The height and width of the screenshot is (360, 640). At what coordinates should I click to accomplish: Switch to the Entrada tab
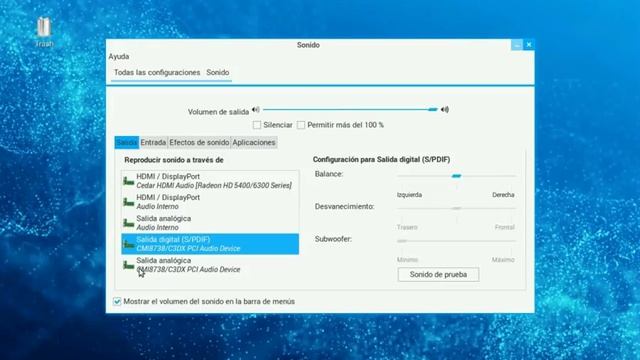click(153, 142)
